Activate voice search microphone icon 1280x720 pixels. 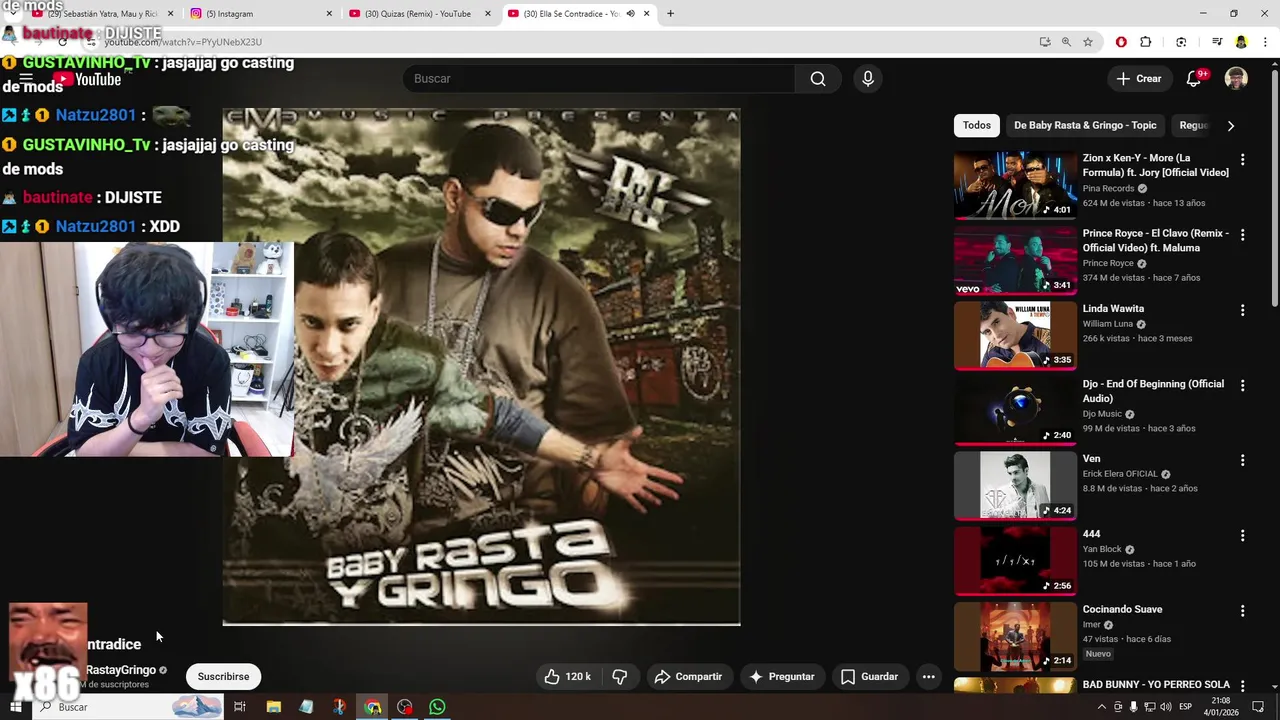click(x=867, y=79)
